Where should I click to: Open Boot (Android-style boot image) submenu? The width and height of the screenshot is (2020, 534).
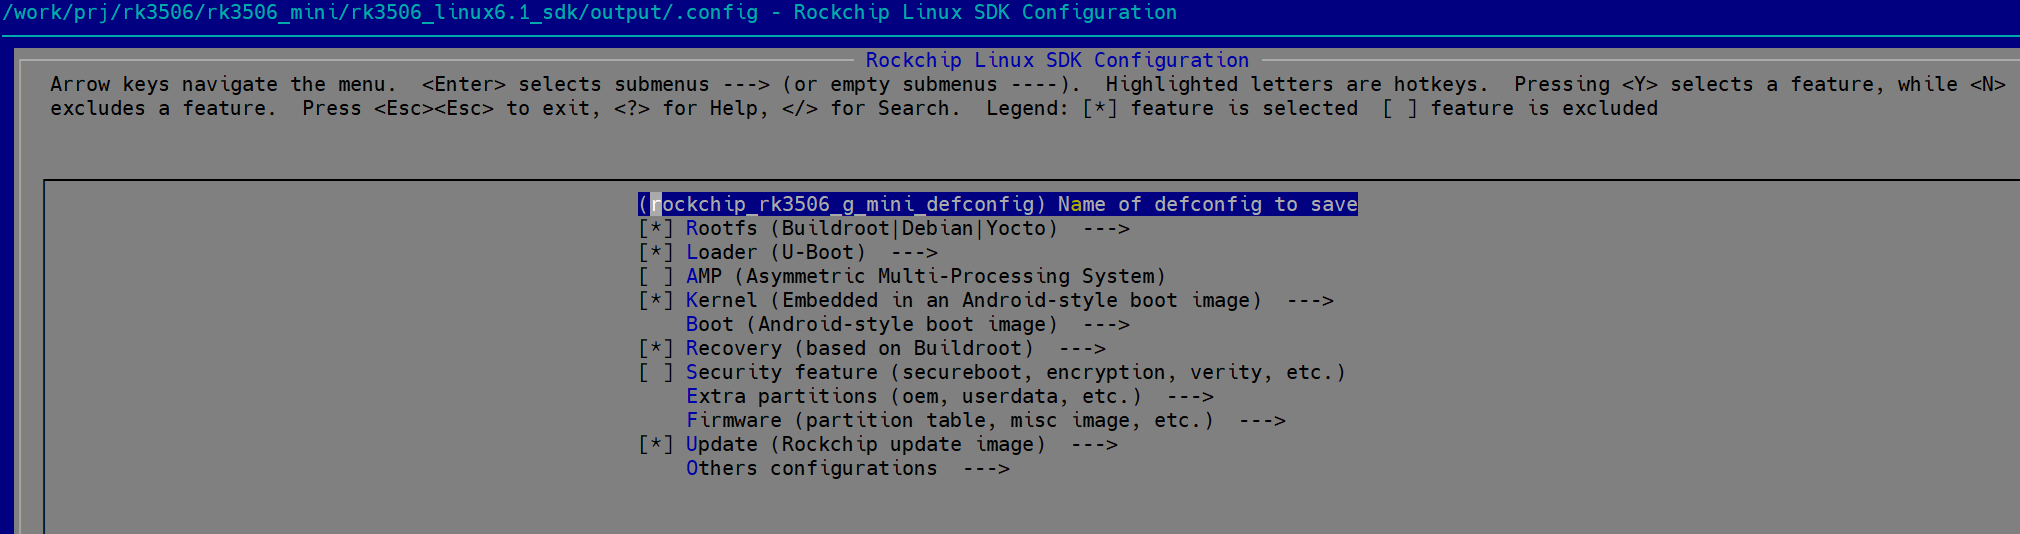[908, 324]
